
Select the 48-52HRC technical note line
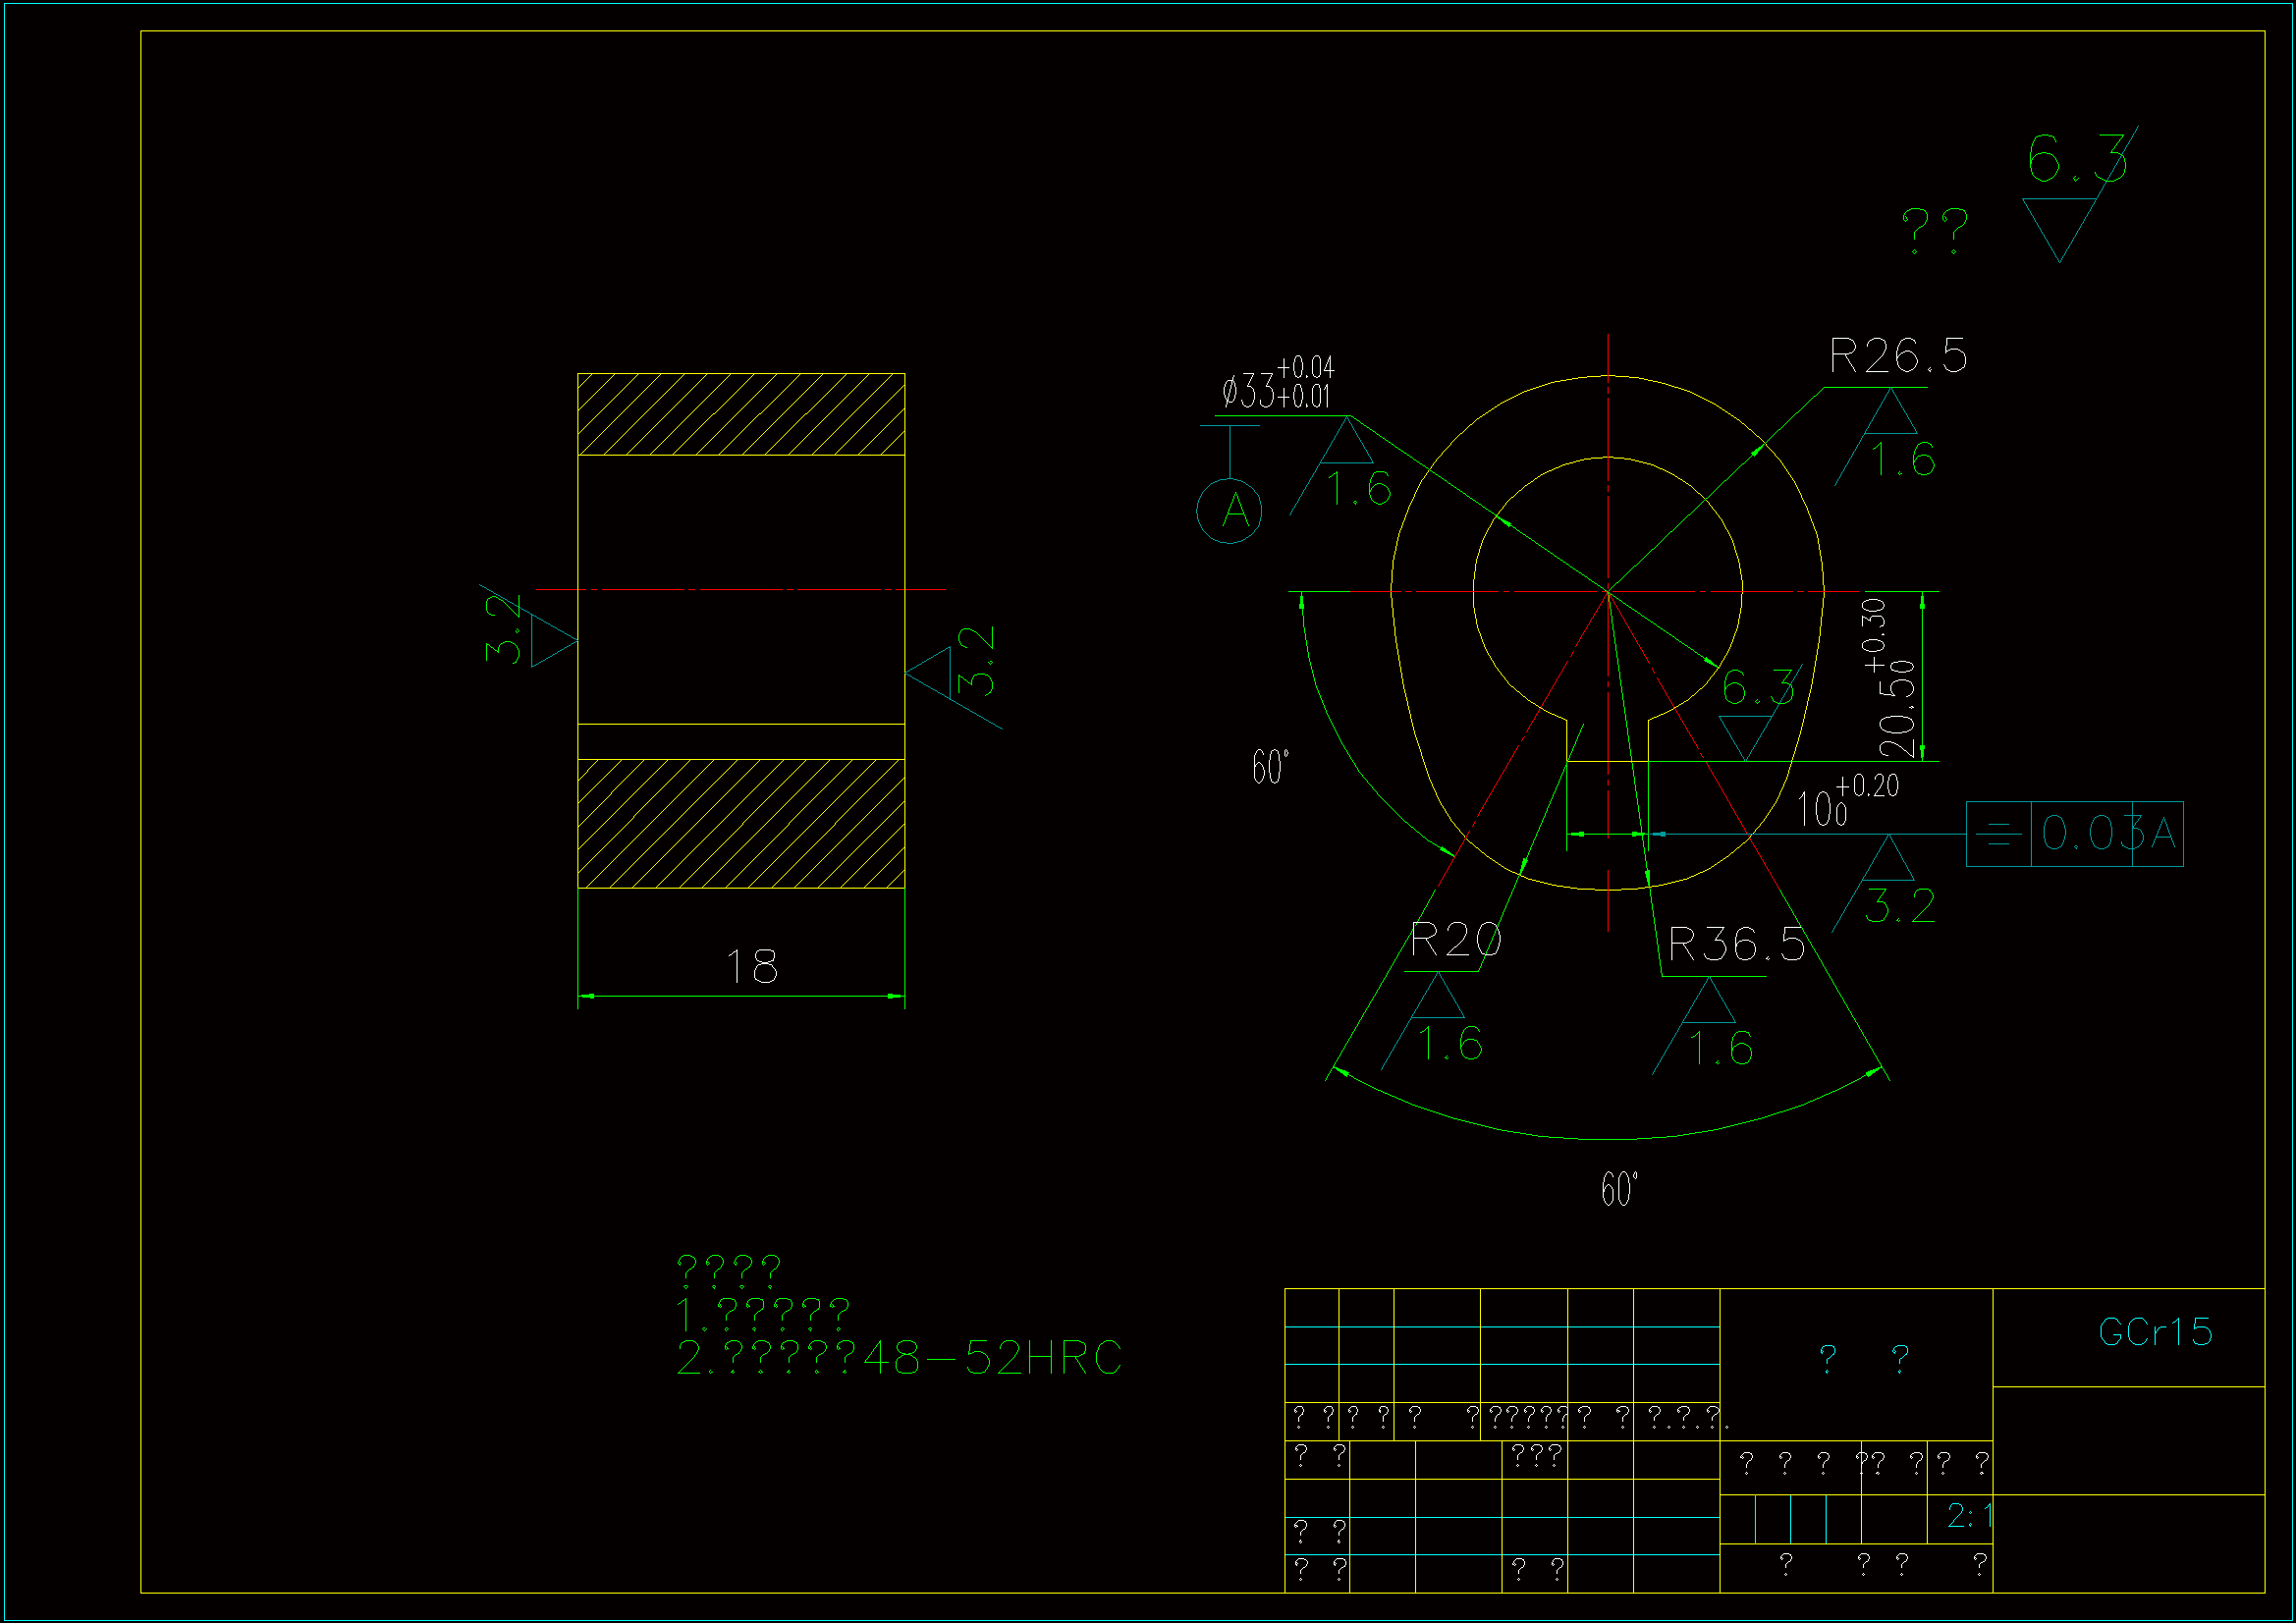click(898, 1358)
